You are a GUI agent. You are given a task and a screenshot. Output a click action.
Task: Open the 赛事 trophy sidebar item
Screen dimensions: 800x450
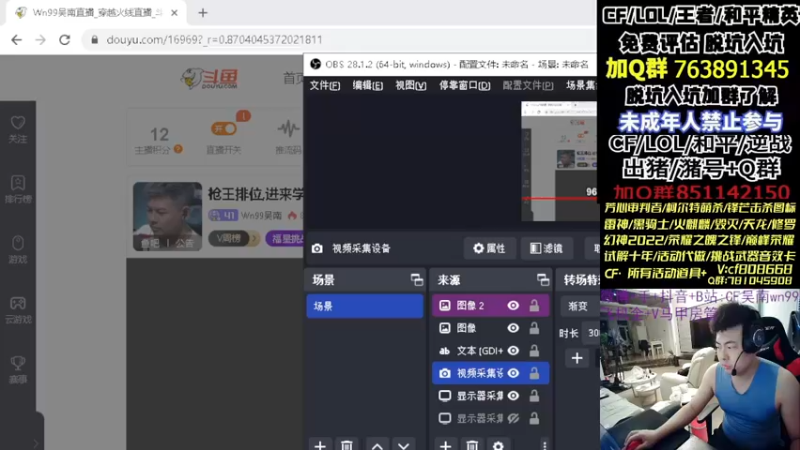18,370
